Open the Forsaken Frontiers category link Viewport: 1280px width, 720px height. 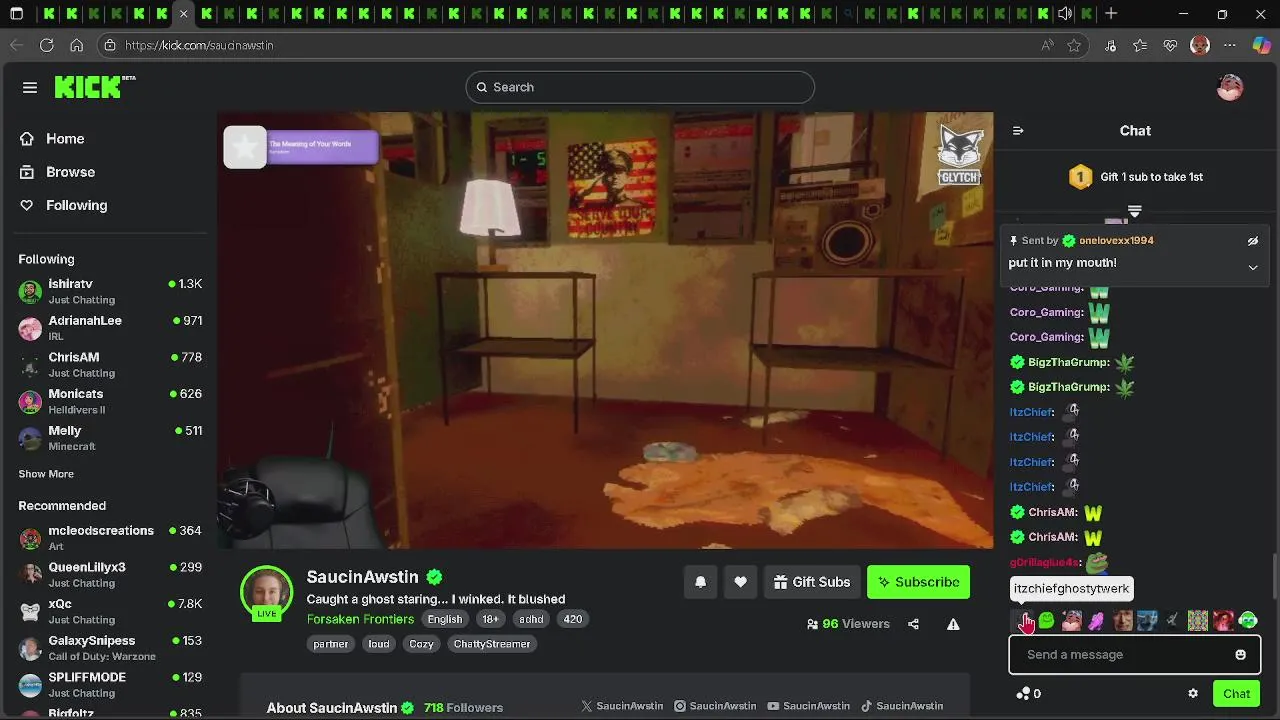click(360, 619)
